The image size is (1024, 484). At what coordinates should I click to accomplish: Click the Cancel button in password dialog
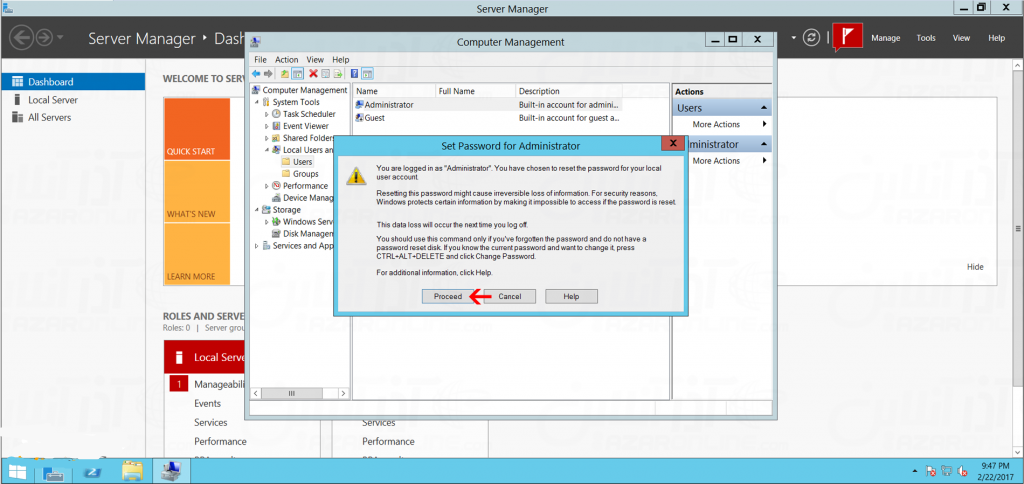coord(509,297)
